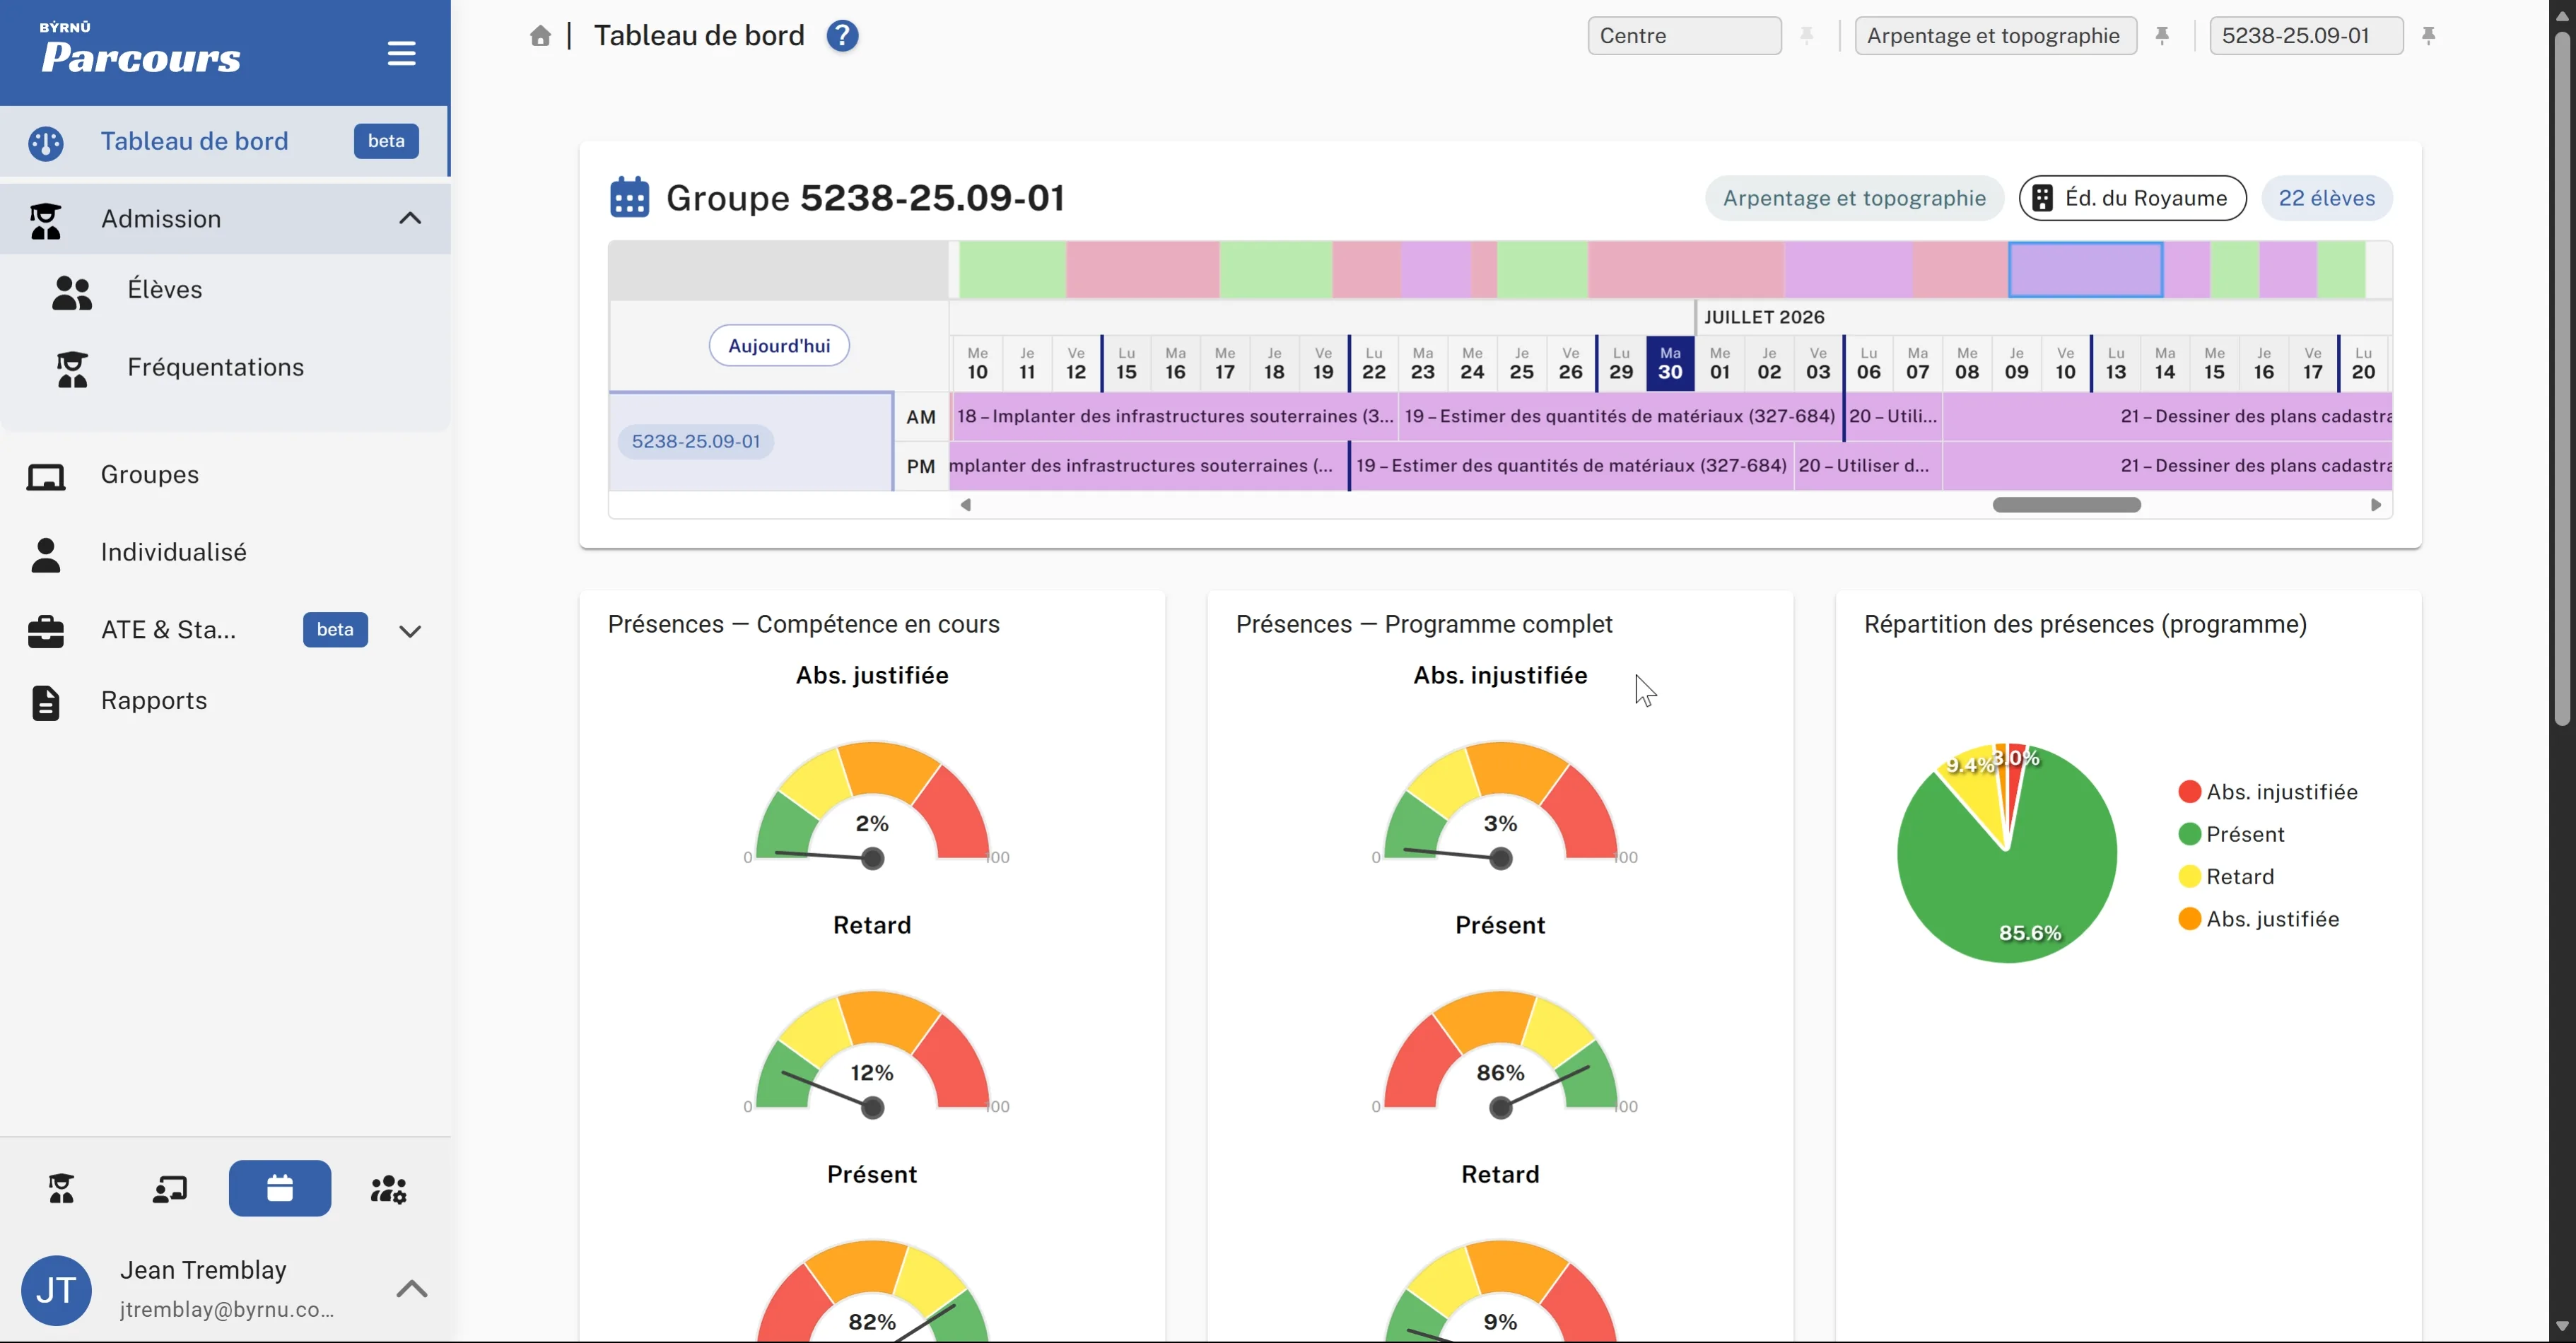Toggle pin beside group 5238-25.09-01 field
This screenshot has height=1343, width=2576.
(2428, 36)
